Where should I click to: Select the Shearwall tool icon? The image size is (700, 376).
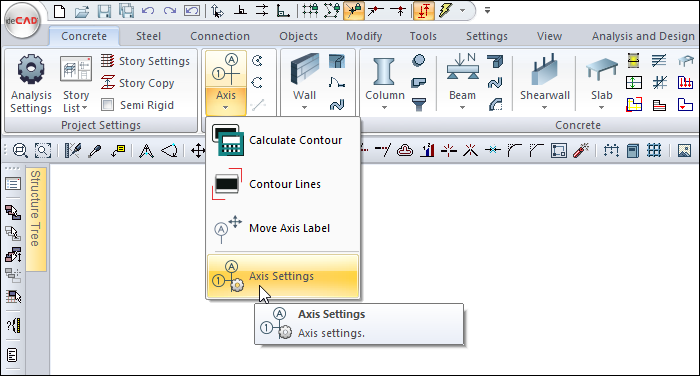click(x=544, y=70)
